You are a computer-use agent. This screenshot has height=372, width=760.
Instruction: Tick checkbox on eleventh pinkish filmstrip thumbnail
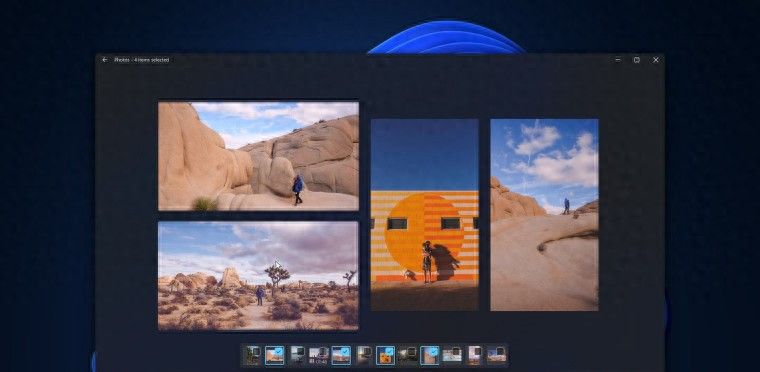[477, 351]
